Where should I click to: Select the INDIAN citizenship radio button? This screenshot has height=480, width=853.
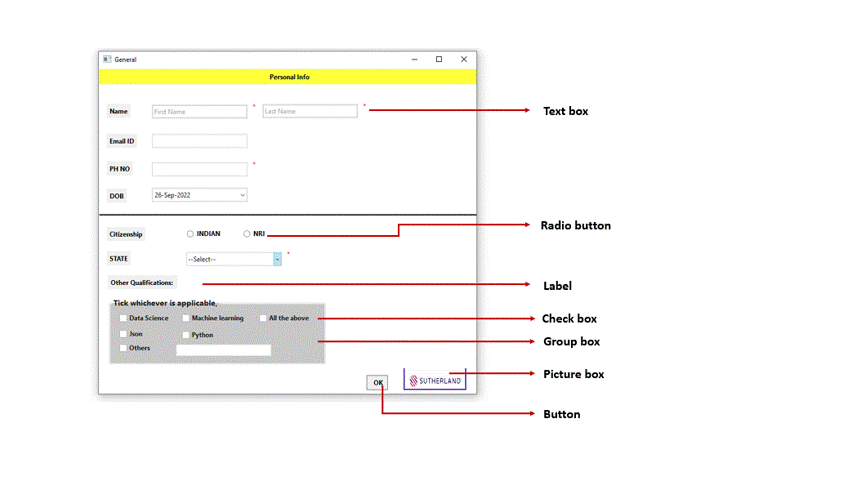click(190, 234)
